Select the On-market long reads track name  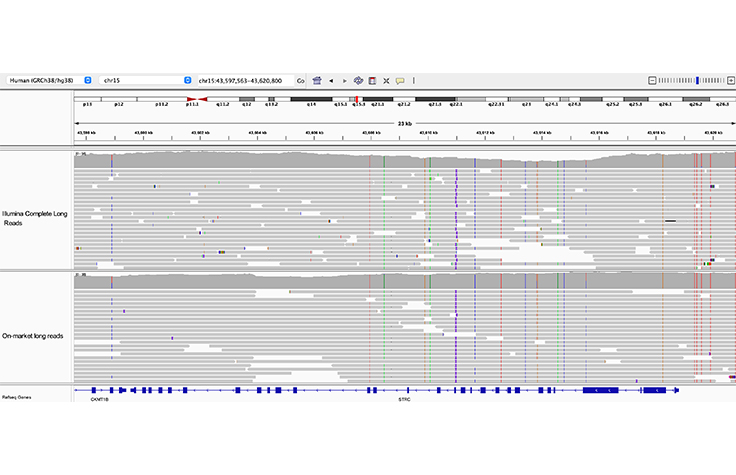point(32,336)
